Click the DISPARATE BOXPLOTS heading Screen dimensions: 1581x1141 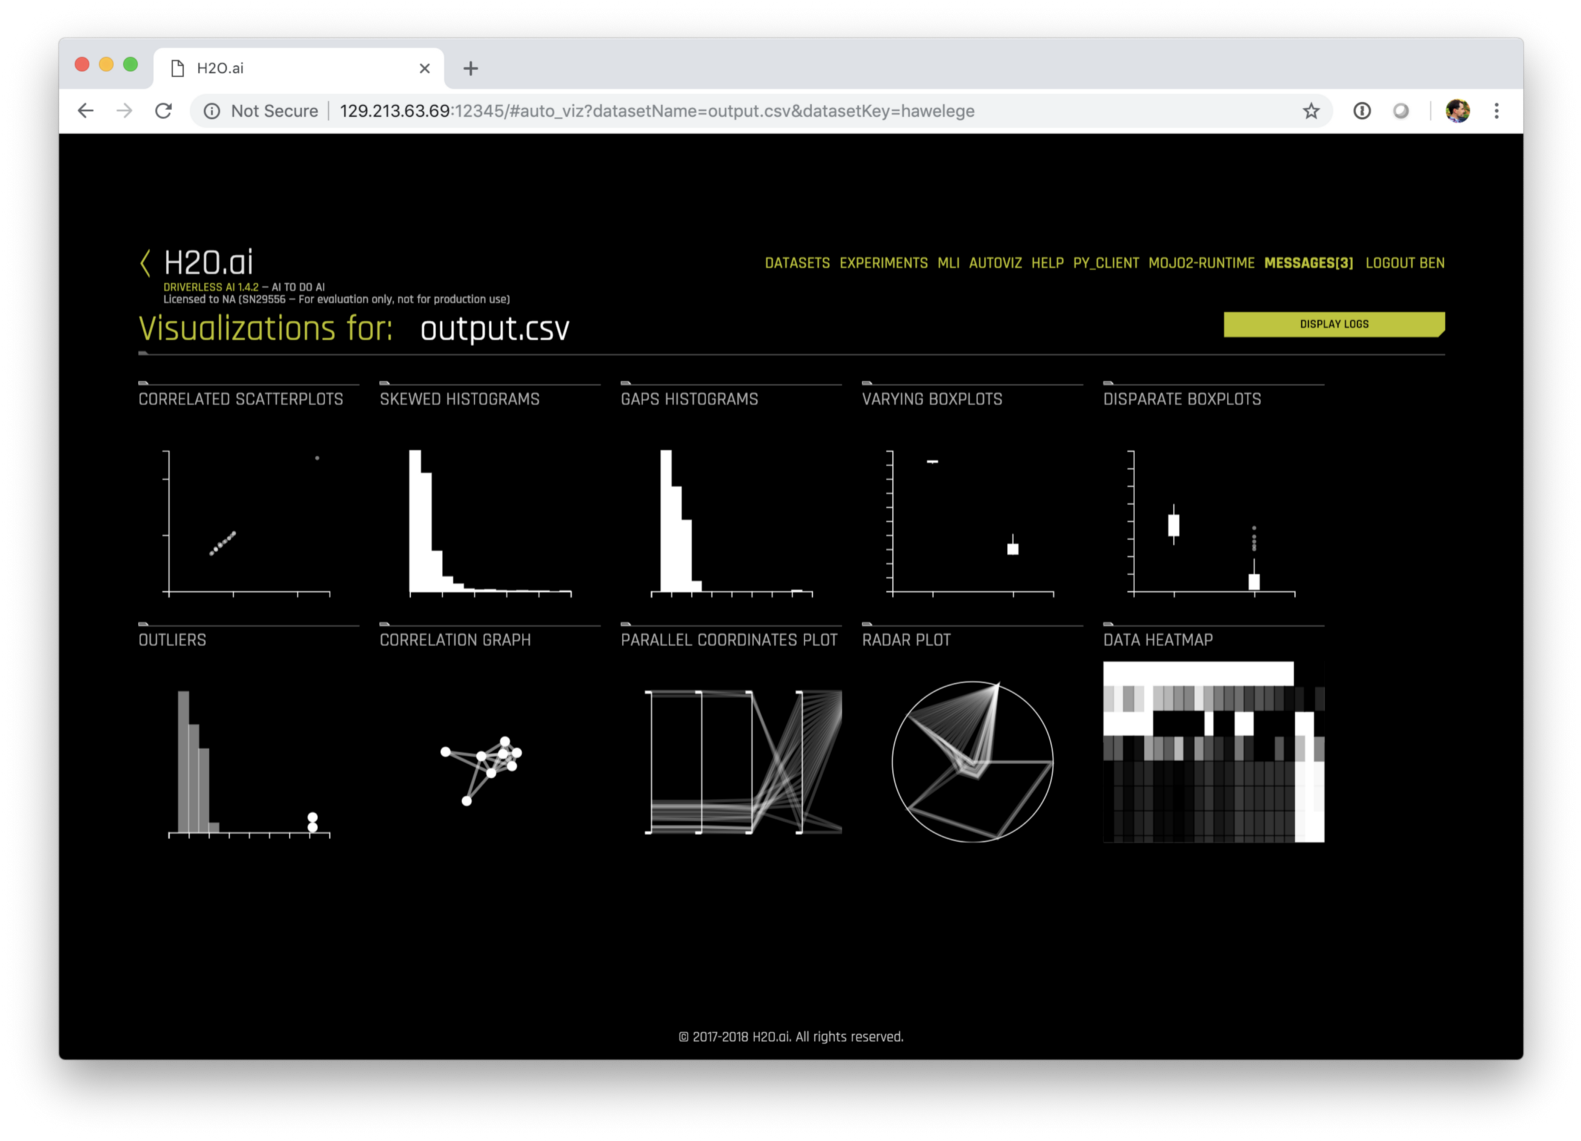[x=1182, y=399]
